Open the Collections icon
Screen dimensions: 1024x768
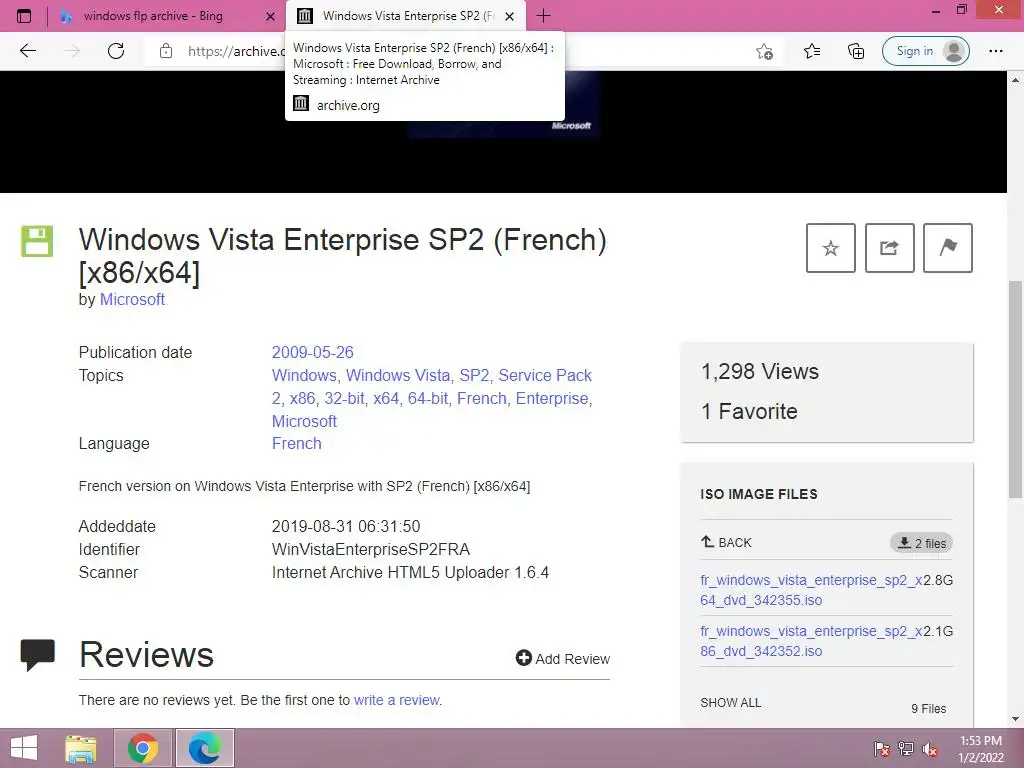(856, 51)
